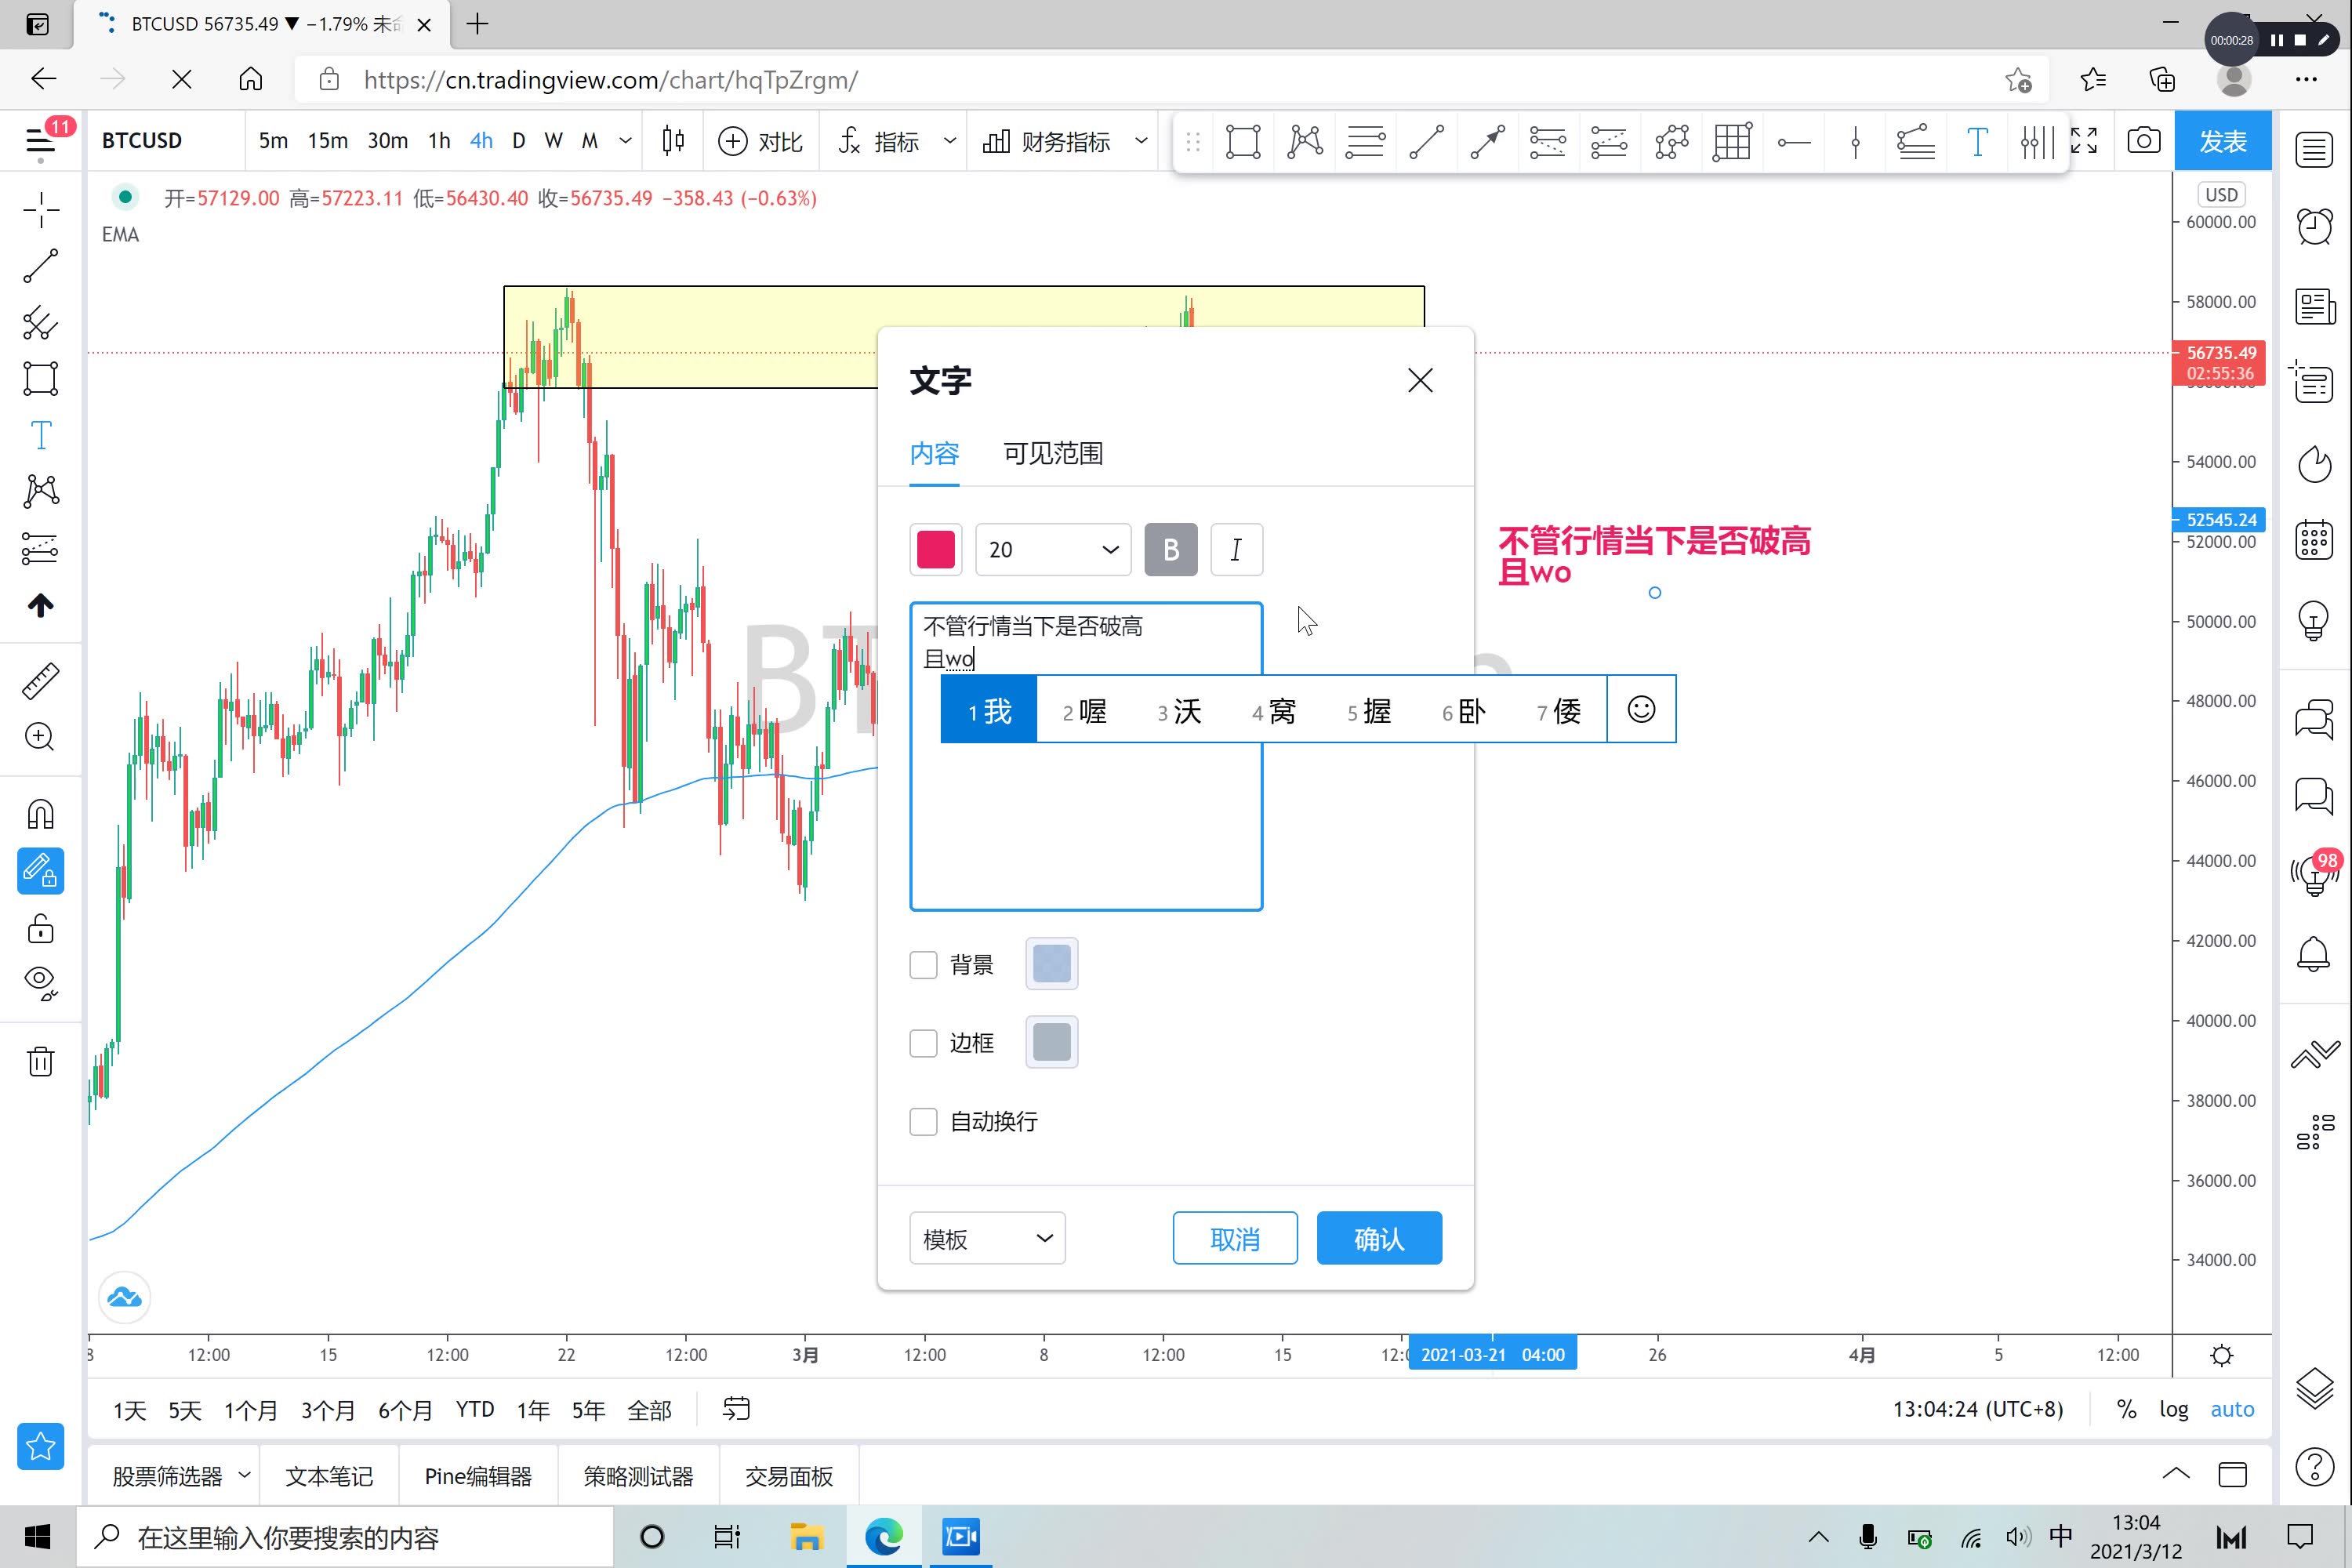Click the 确认 confirm button
Screen dimensions: 2352x1568
pyautogui.click(x=1379, y=1239)
